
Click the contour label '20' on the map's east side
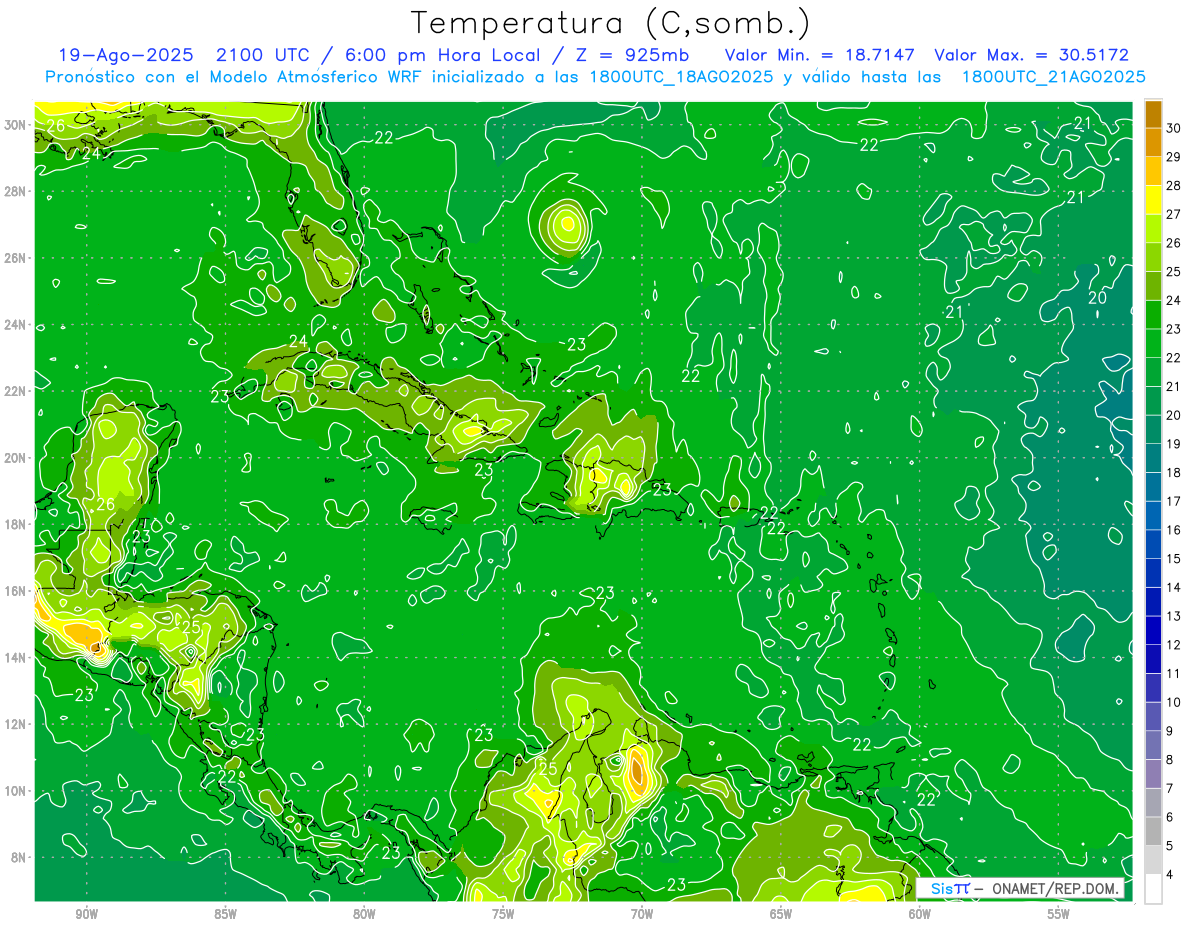pos(1097,298)
